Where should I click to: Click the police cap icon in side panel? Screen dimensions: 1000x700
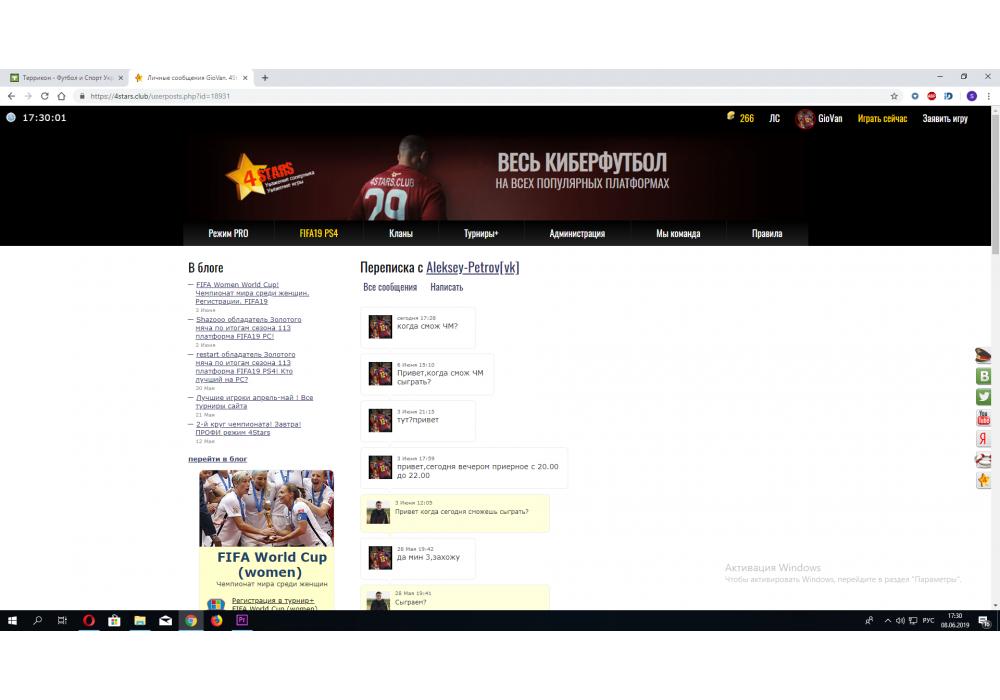tap(983, 355)
